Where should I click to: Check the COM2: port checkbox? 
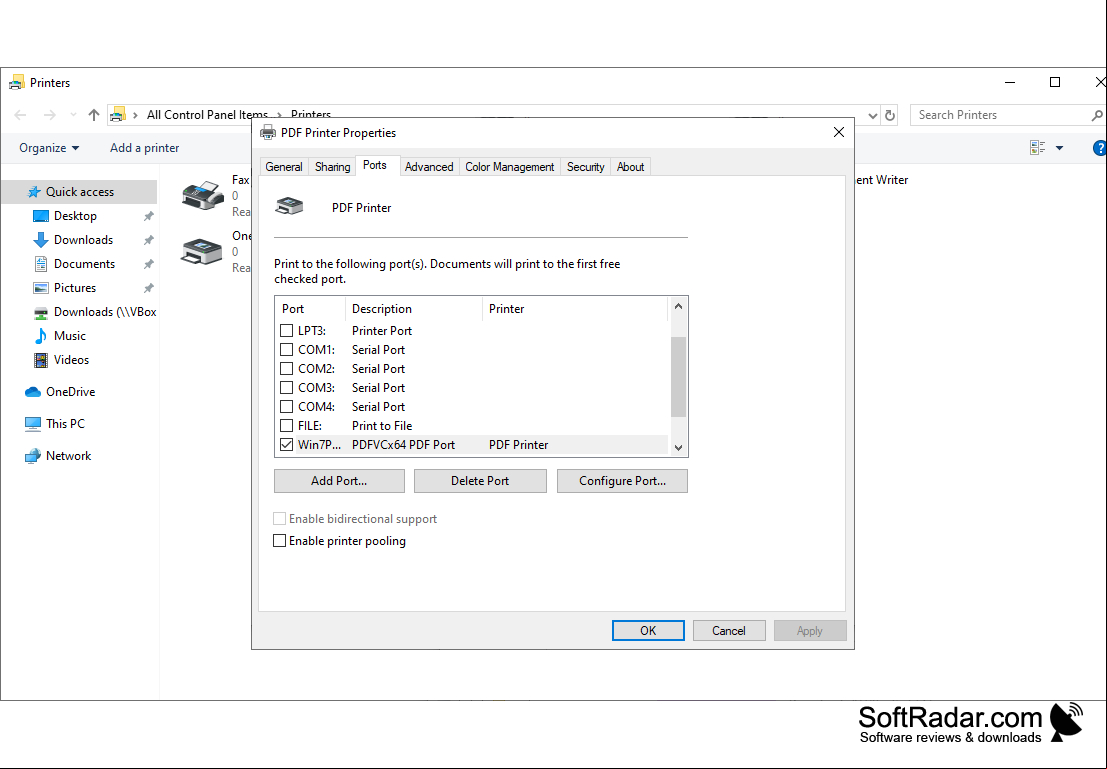pos(287,369)
